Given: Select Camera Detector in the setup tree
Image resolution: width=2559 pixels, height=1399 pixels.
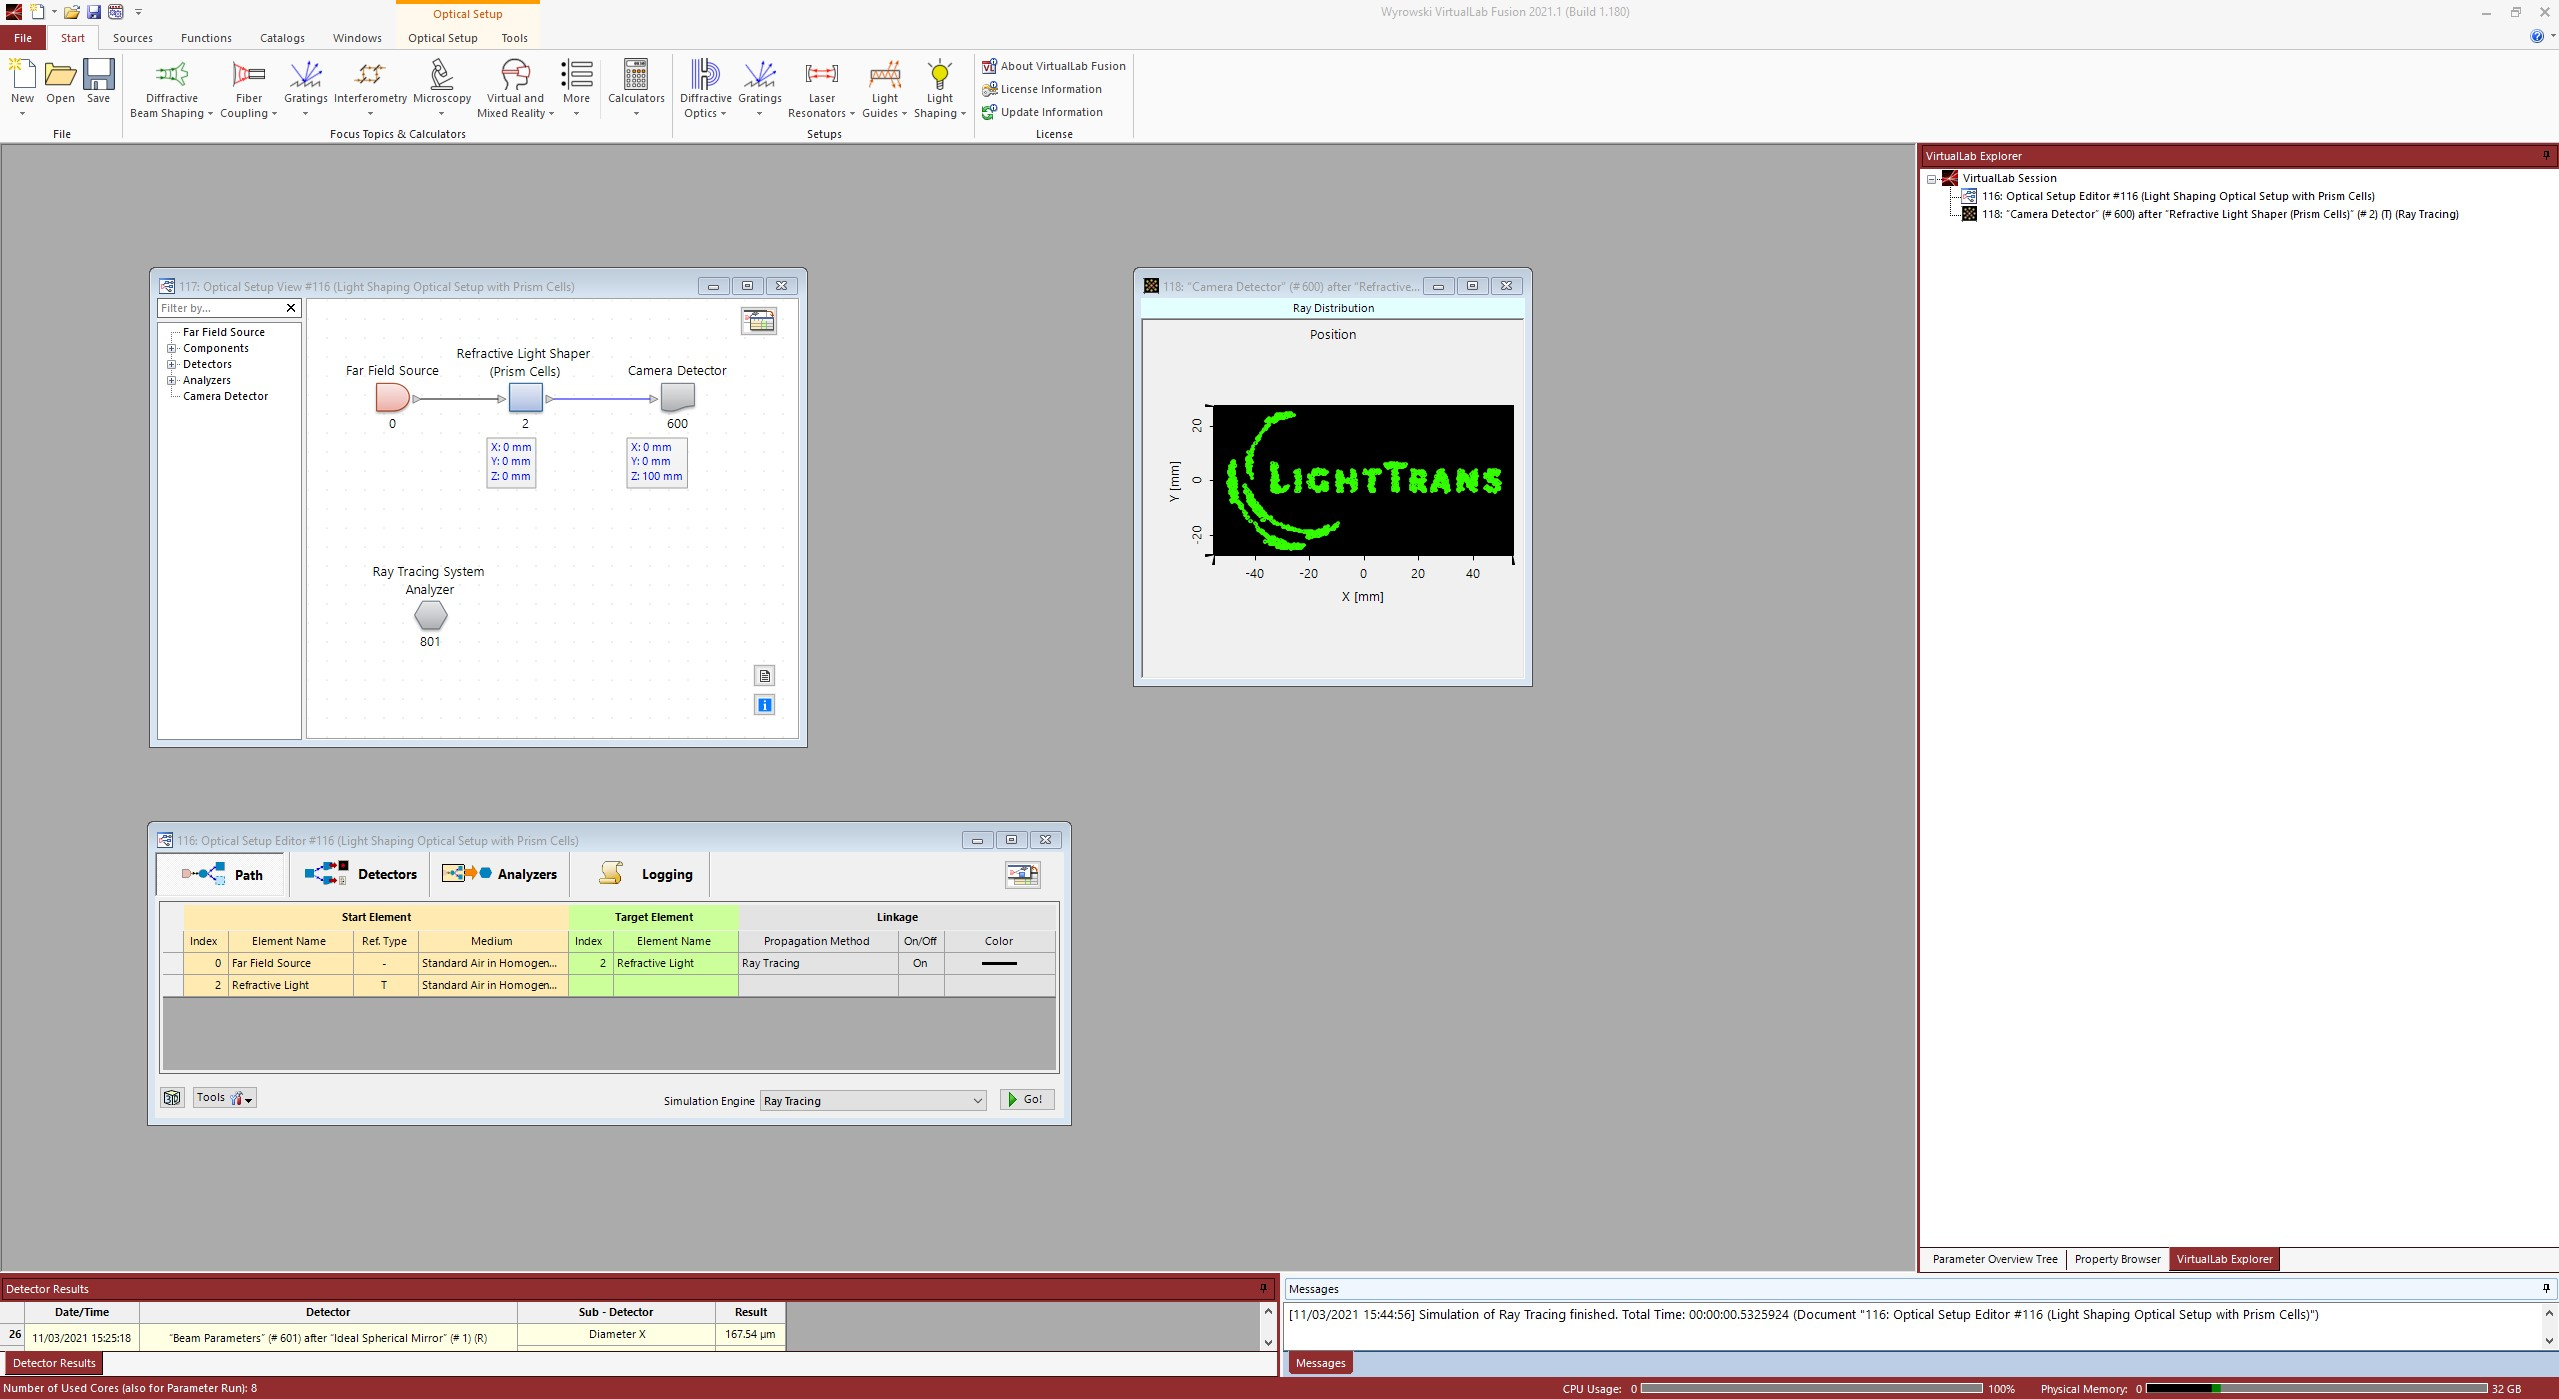Looking at the screenshot, I should pos(225,397).
